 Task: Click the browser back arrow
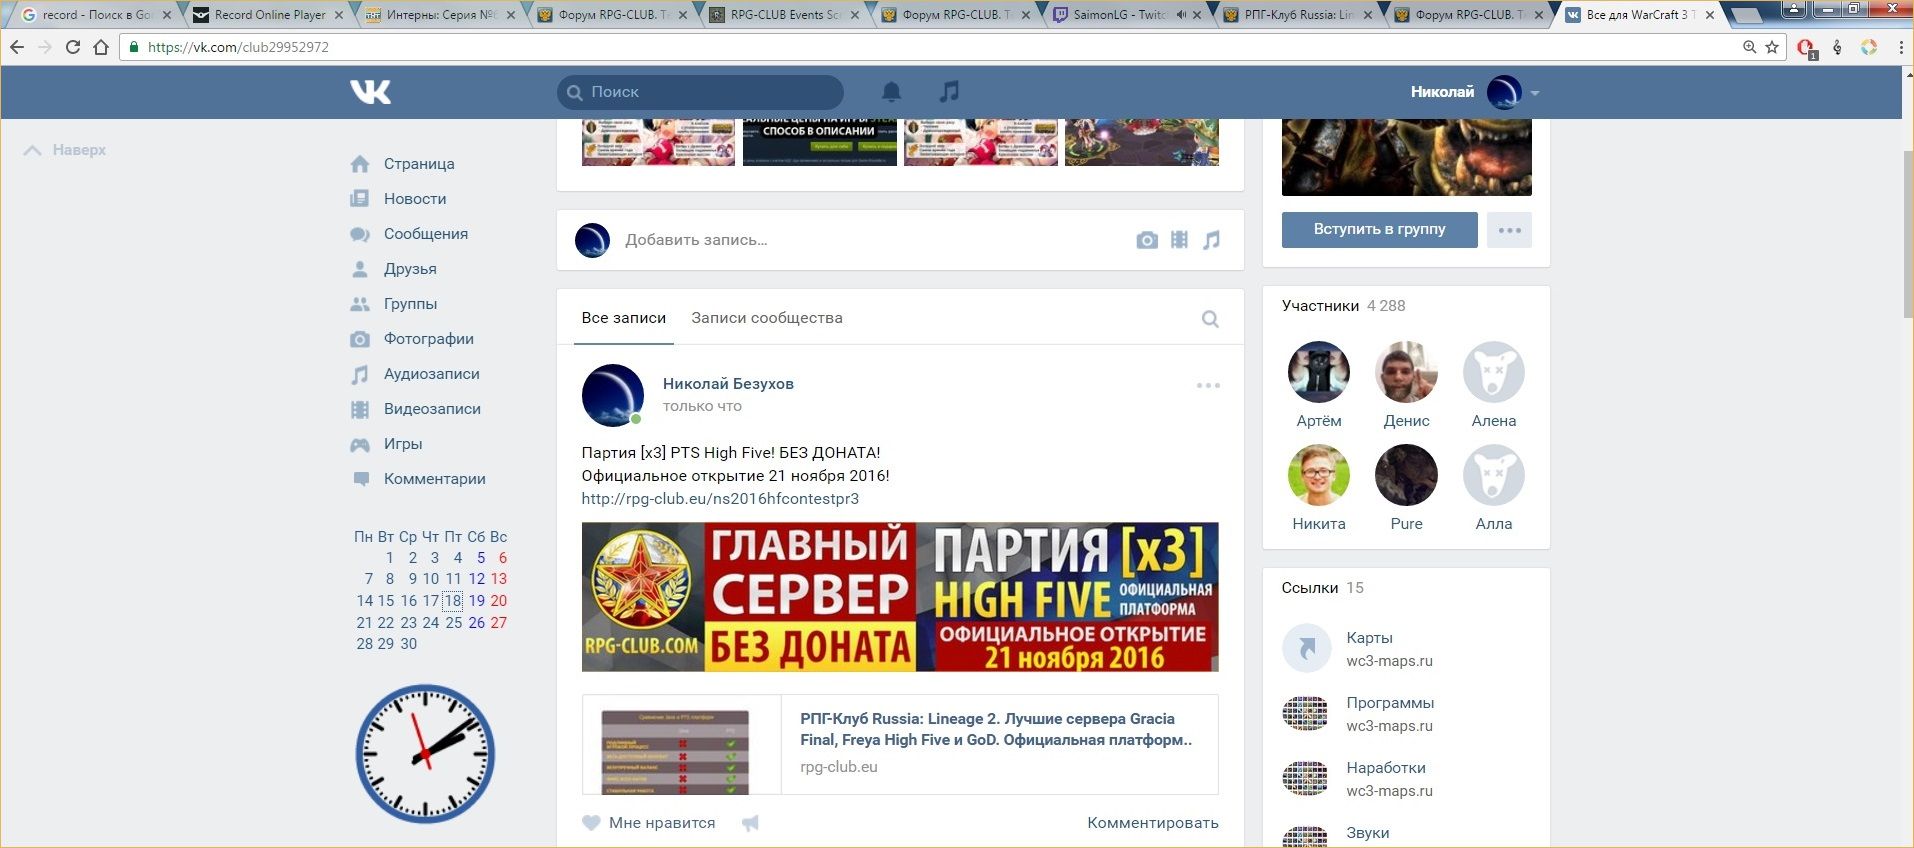tap(17, 47)
